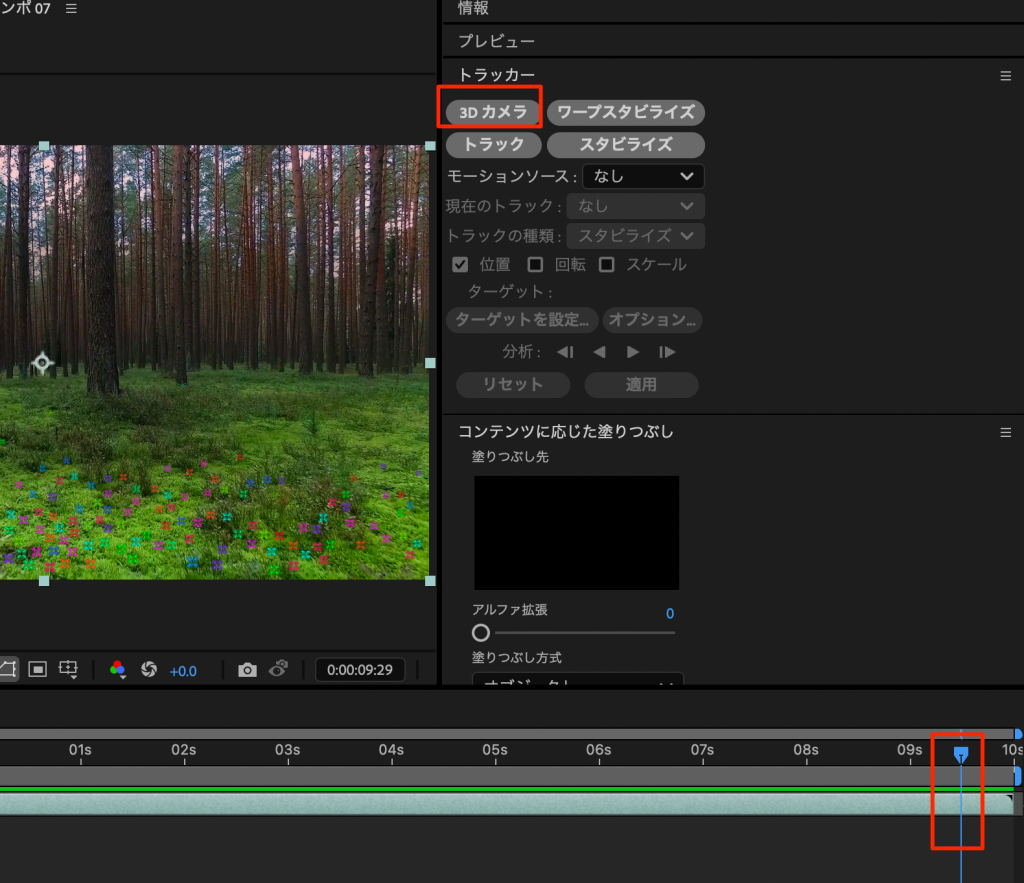Toggle the 位置 checkbox
Image resolution: width=1024 pixels, height=883 pixels.
[x=460, y=265]
